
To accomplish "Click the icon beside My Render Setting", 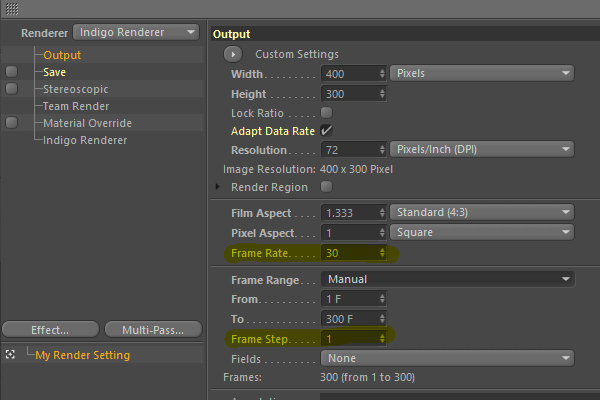I will [x=11, y=355].
